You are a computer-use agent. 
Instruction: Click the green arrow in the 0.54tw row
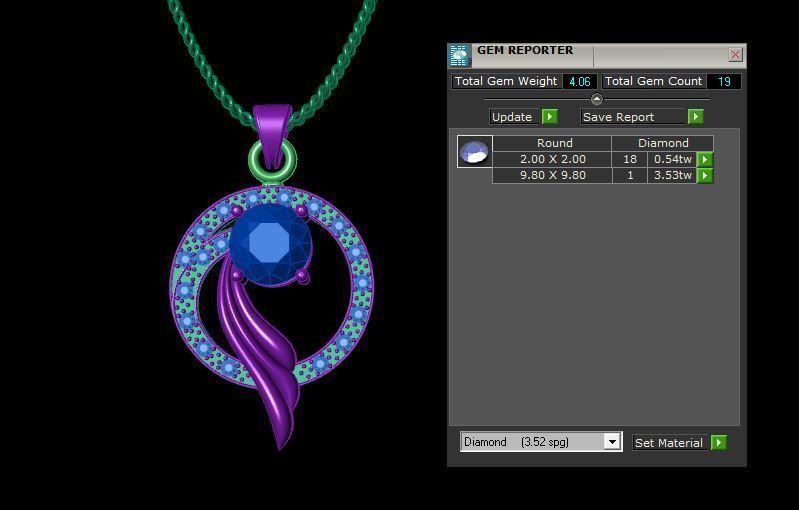[x=705, y=159]
